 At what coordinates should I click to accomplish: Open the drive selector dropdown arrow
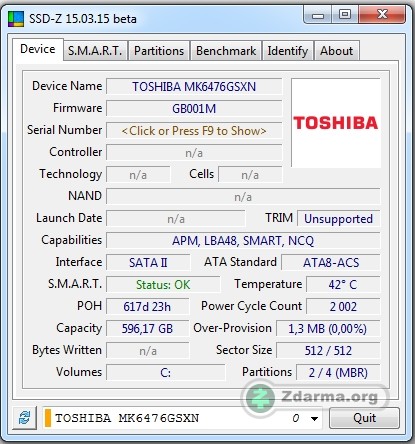[x=314, y=418]
